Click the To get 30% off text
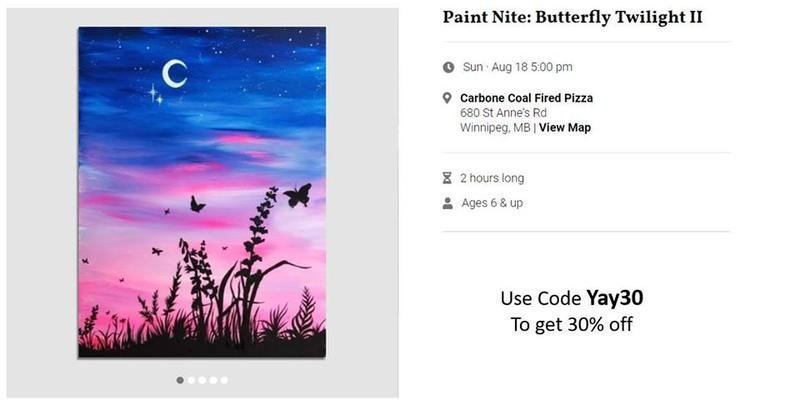800x405 pixels. click(x=571, y=324)
